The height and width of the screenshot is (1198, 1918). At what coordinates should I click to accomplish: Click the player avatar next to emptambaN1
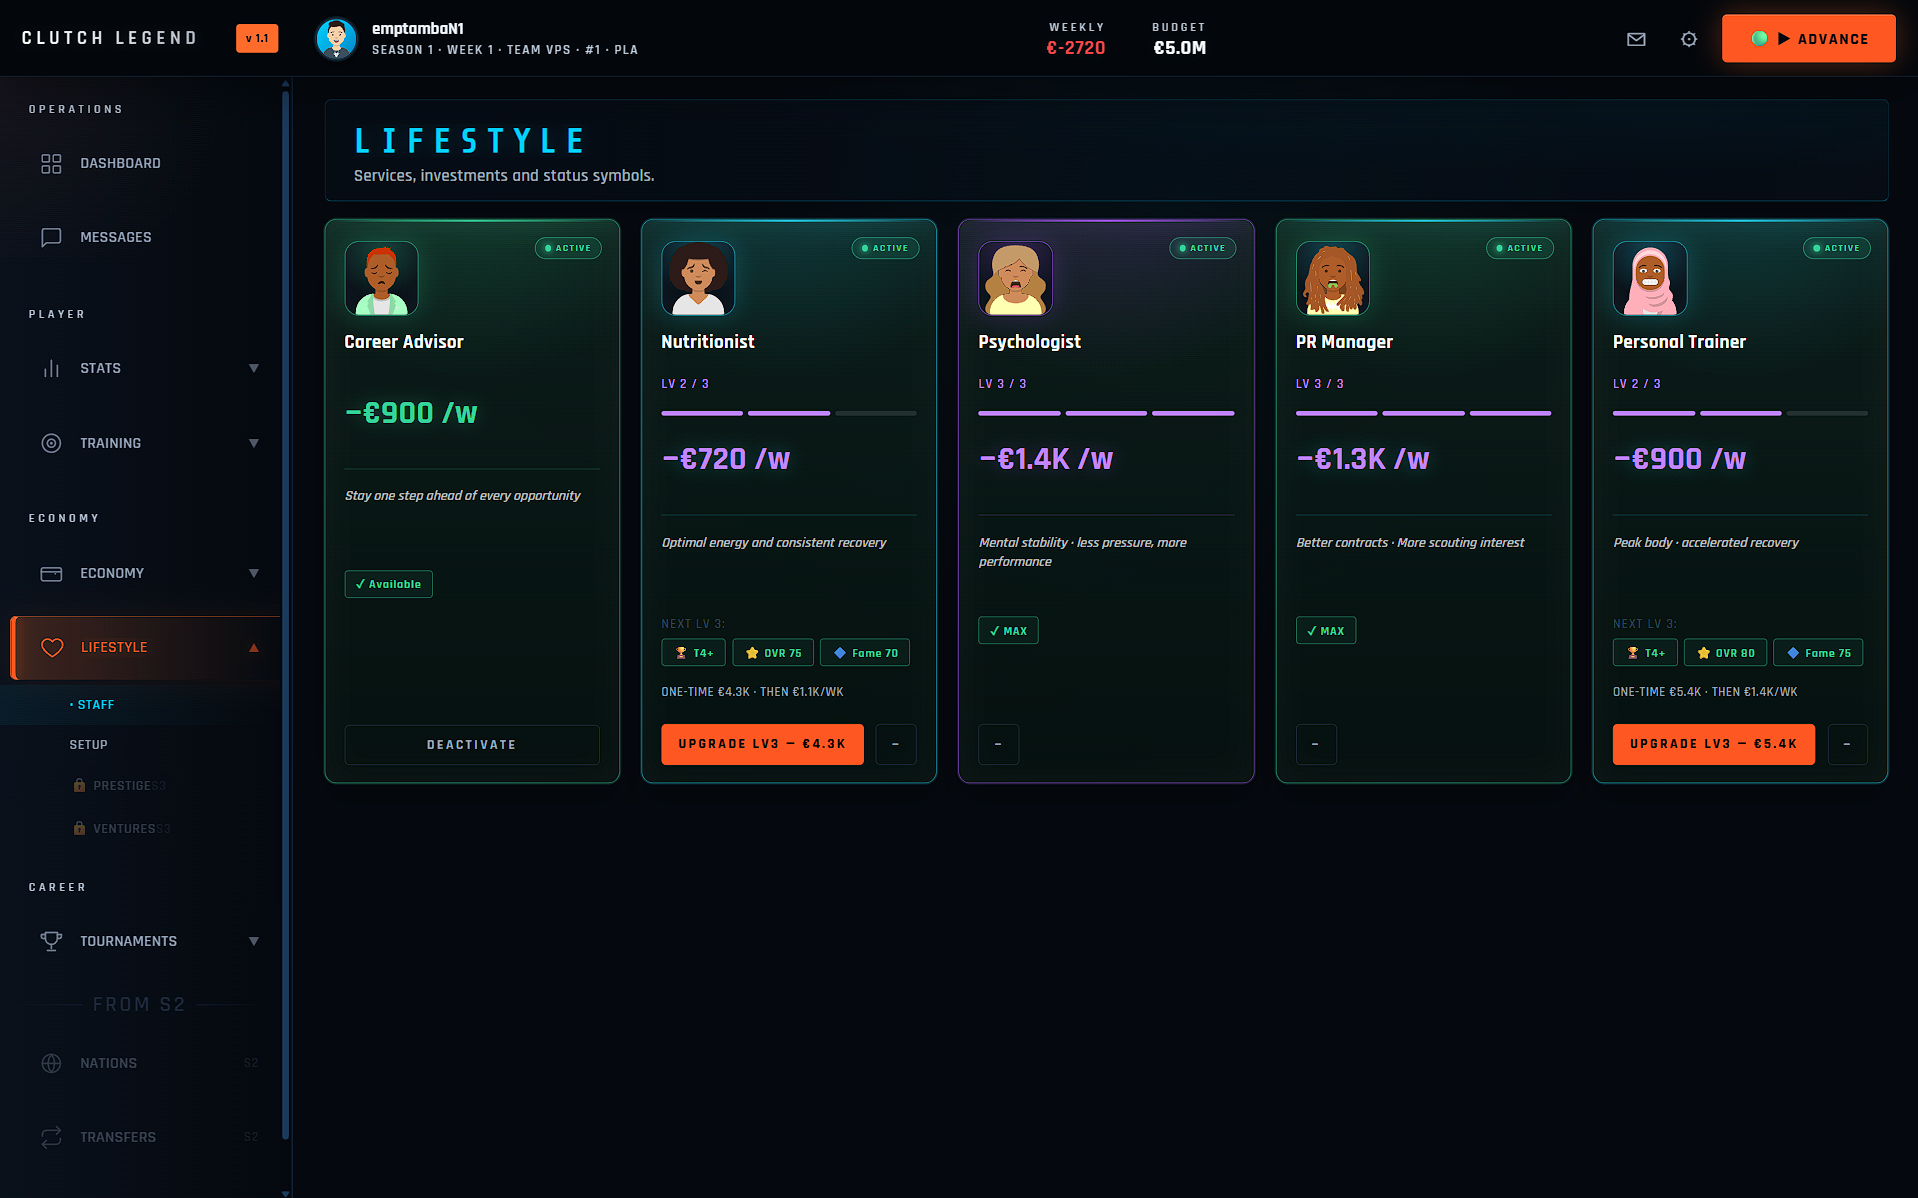336,39
